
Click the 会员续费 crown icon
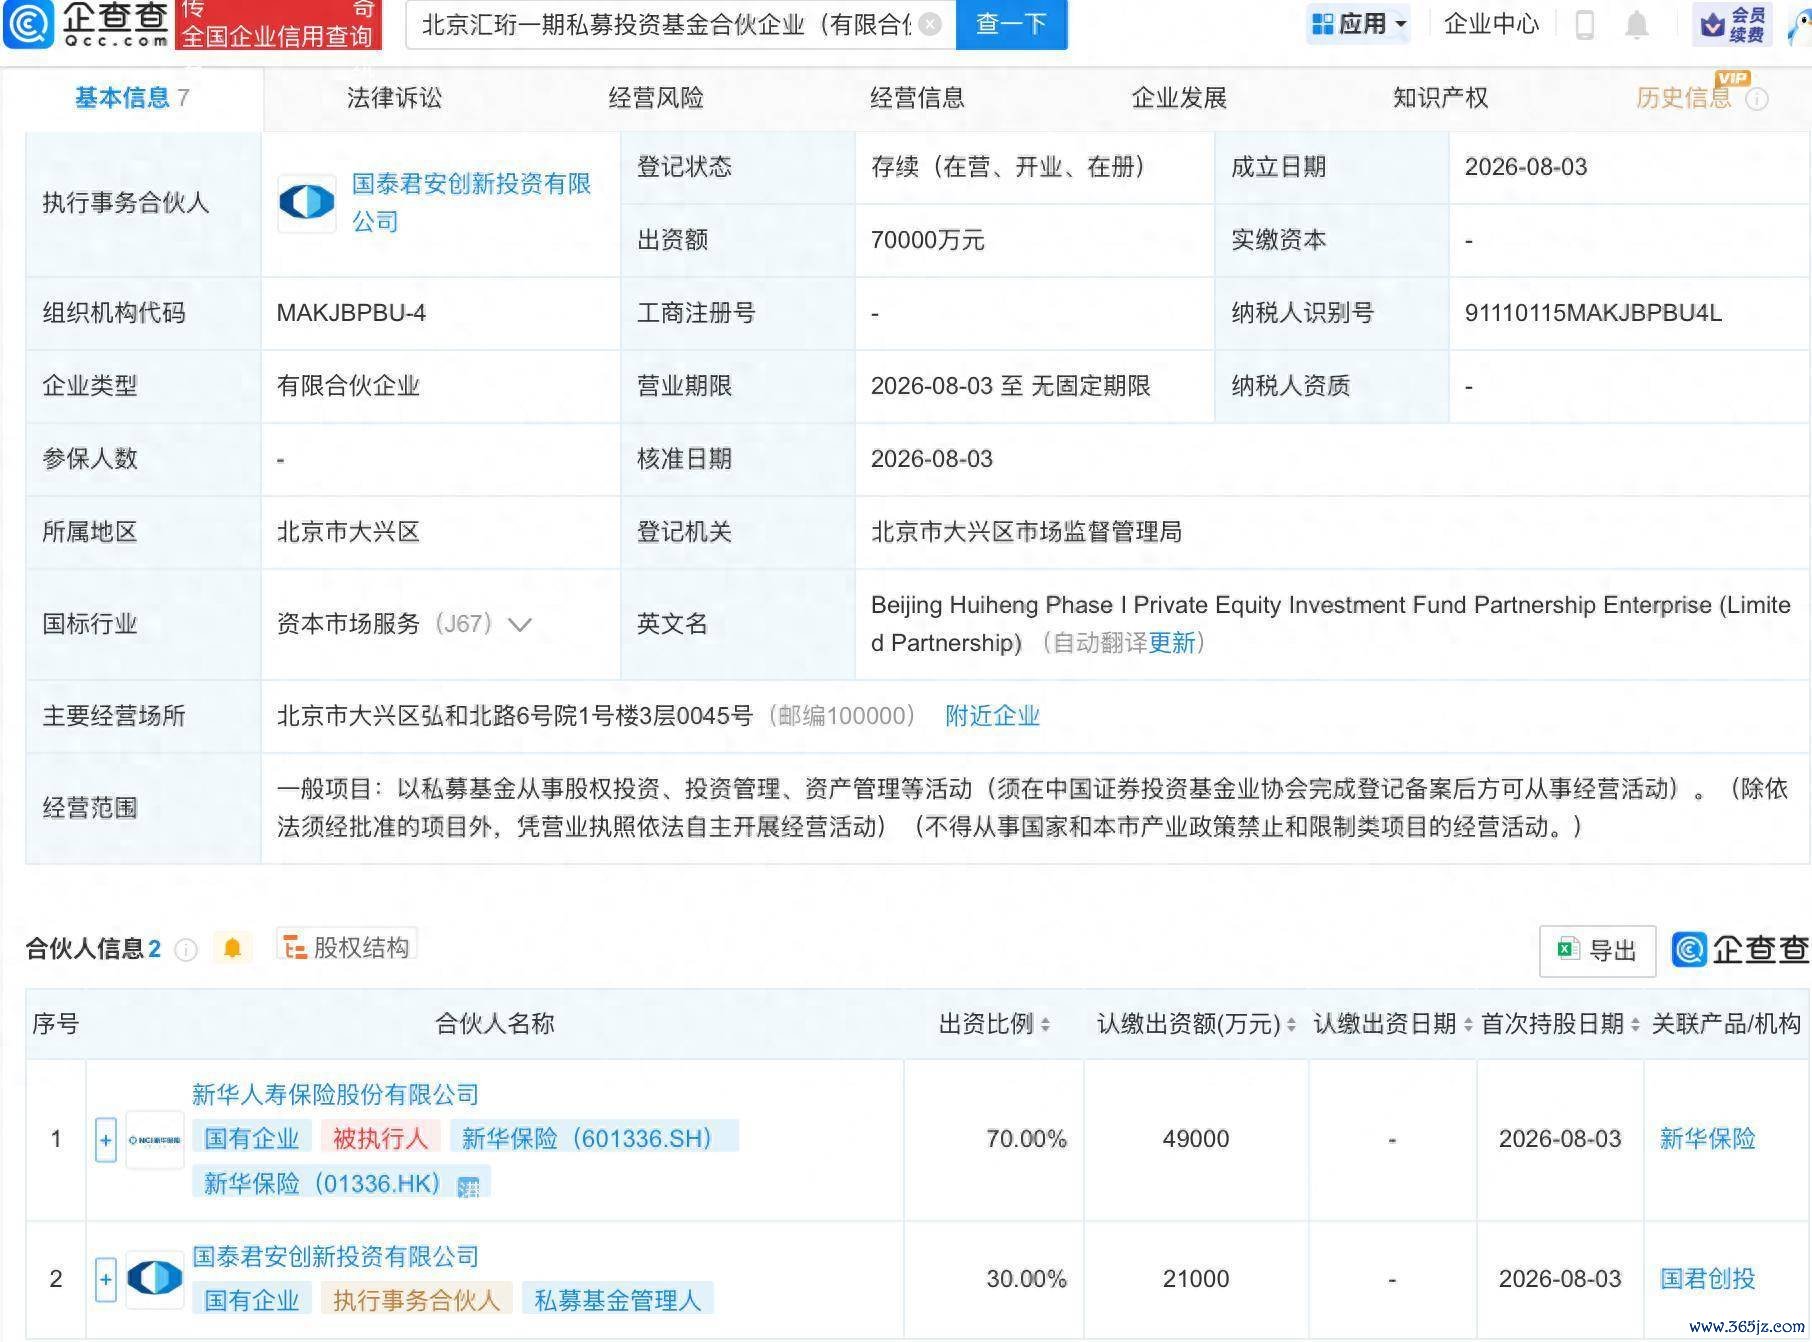[x=1733, y=24]
